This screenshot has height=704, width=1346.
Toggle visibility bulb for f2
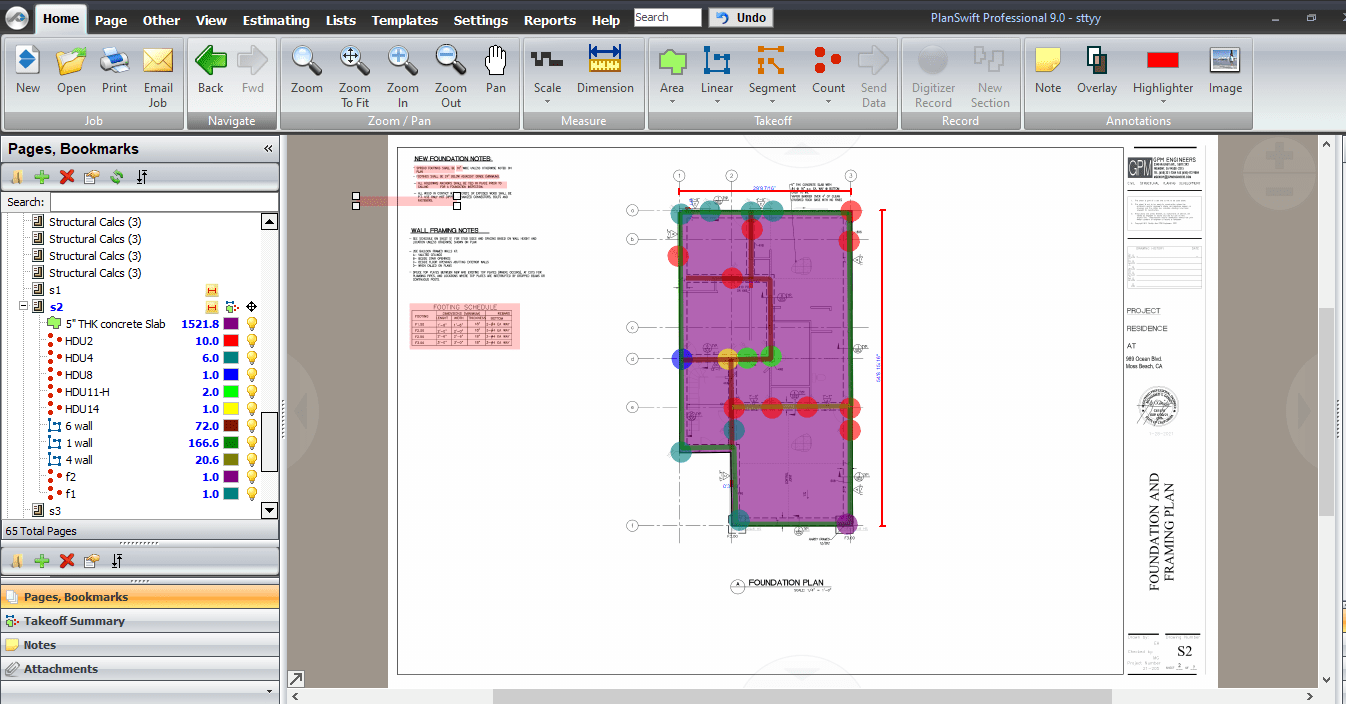[x=252, y=477]
